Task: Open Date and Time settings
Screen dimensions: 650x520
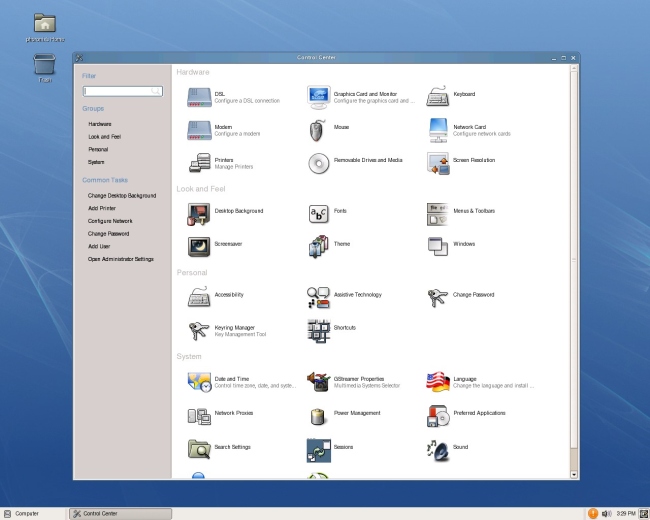Action: pos(198,381)
